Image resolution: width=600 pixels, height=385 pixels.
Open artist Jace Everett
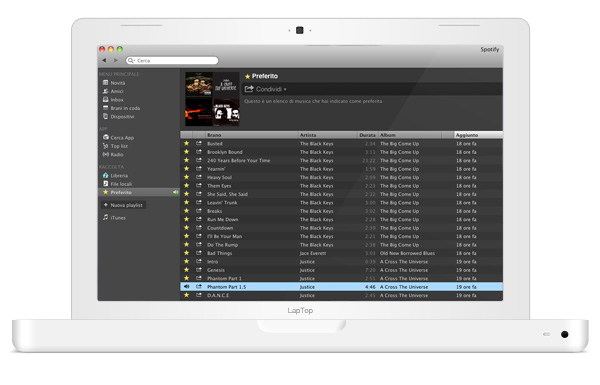point(313,253)
